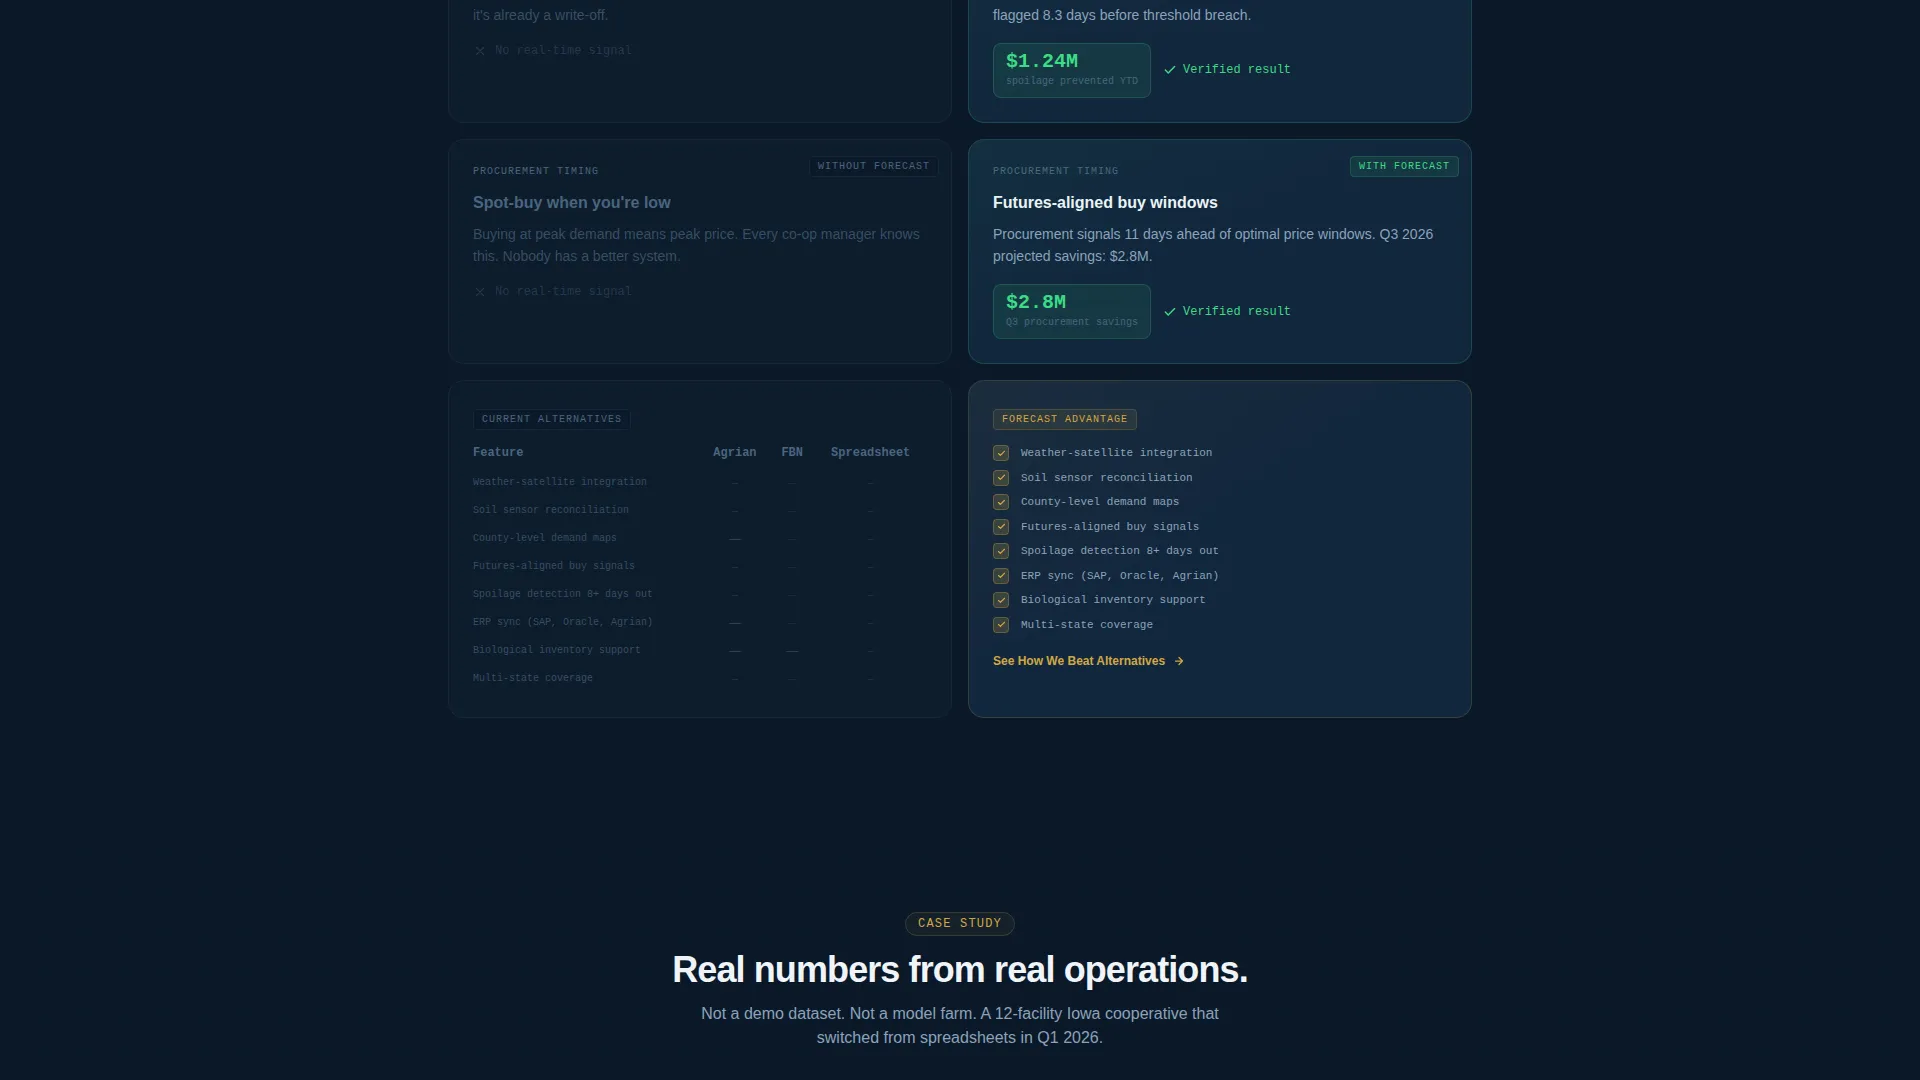Click the CASE STUDY pill badge
1920x1080 pixels.
point(960,924)
